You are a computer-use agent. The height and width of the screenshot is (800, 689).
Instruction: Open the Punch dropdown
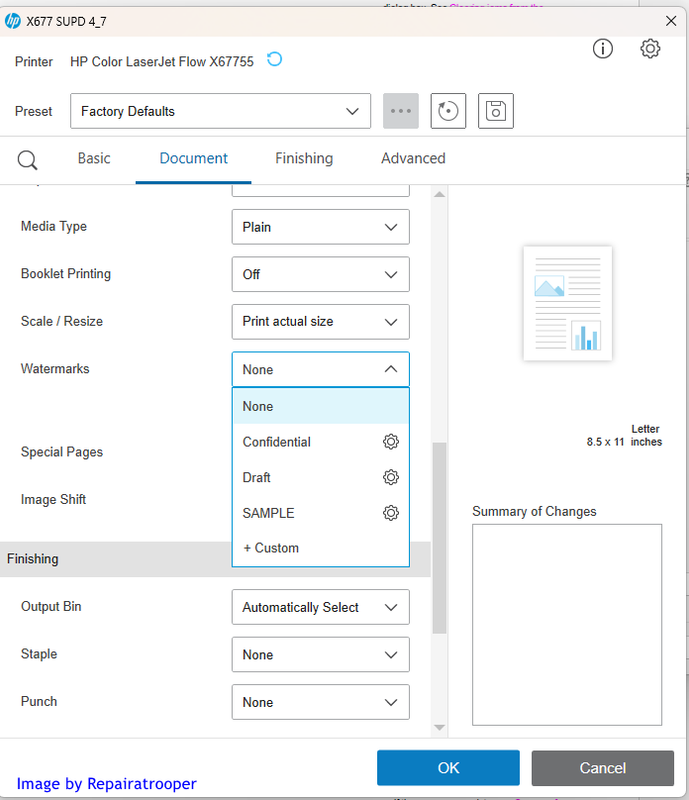(x=321, y=702)
